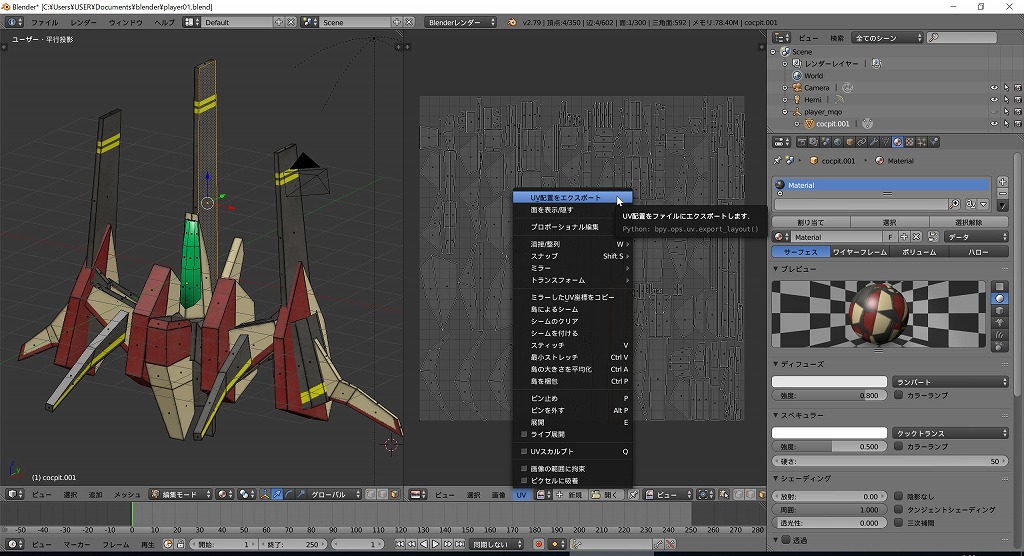Select the flat plane preview shape icon
The height and width of the screenshot is (556, 1024).
pyautogui.click(x=1000, y=286)
